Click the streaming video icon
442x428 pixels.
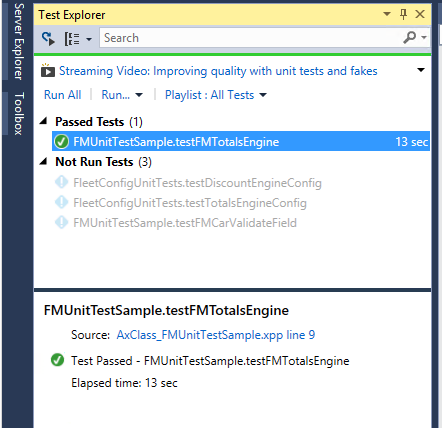[x=48, y=71]
